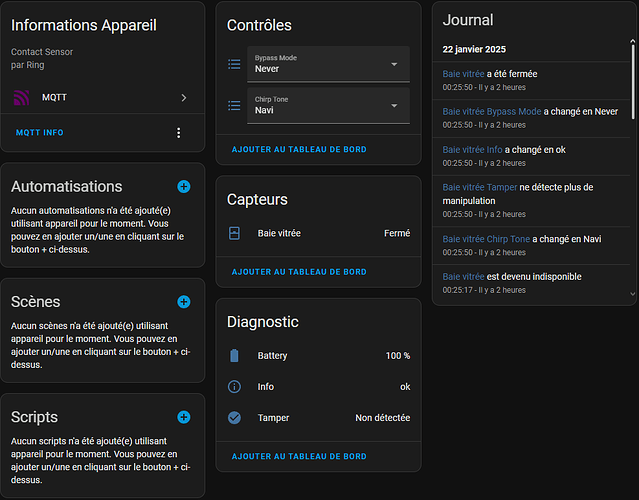Viewport: 639px width, 500px height.
Task: Open the Baie vitrée Bypass Mode journal link
Action: 492,112
